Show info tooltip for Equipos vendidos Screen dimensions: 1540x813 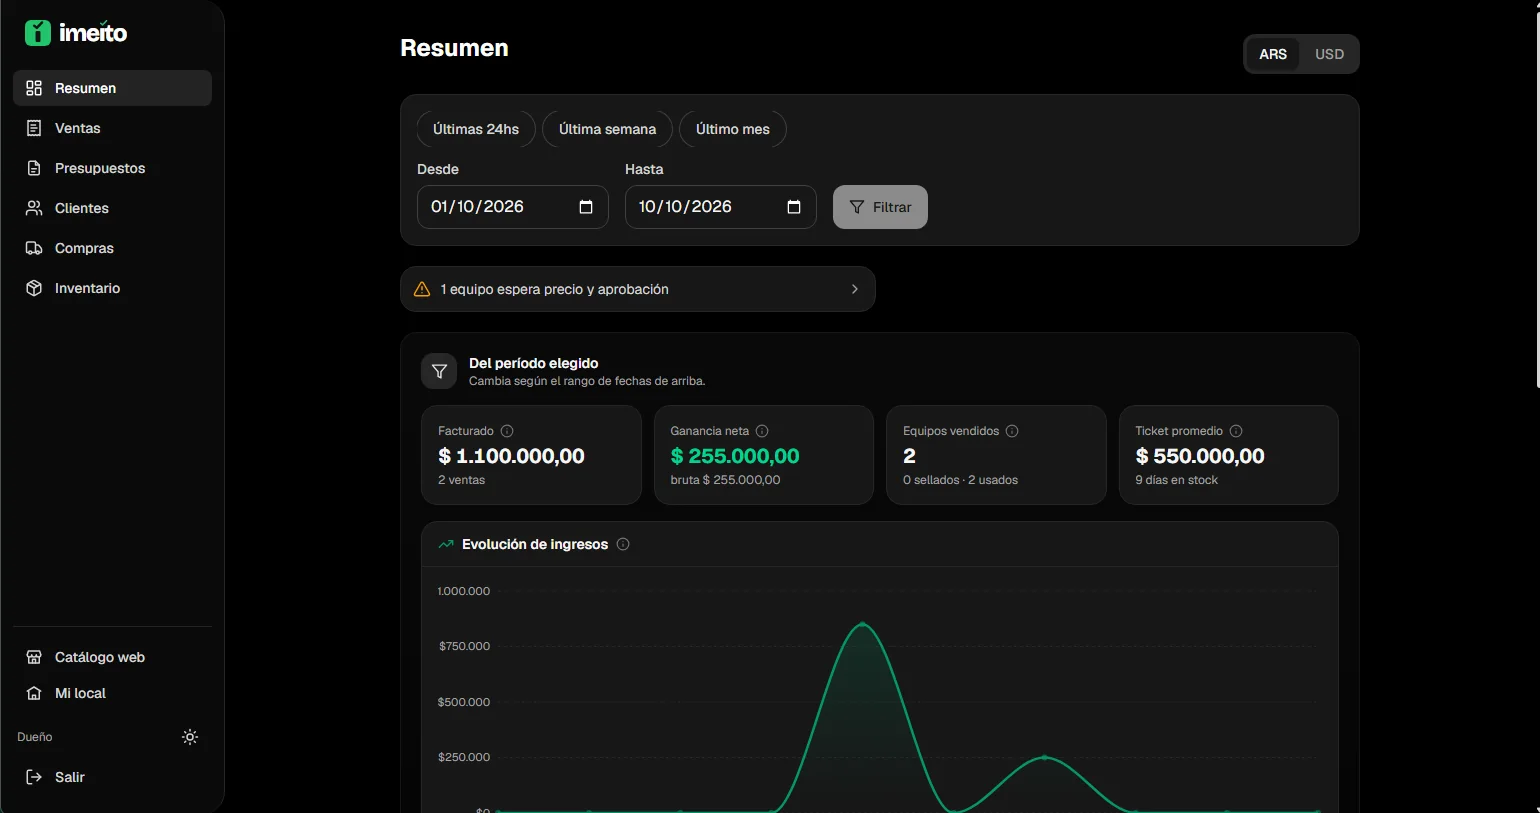(x=1012, y=431)
